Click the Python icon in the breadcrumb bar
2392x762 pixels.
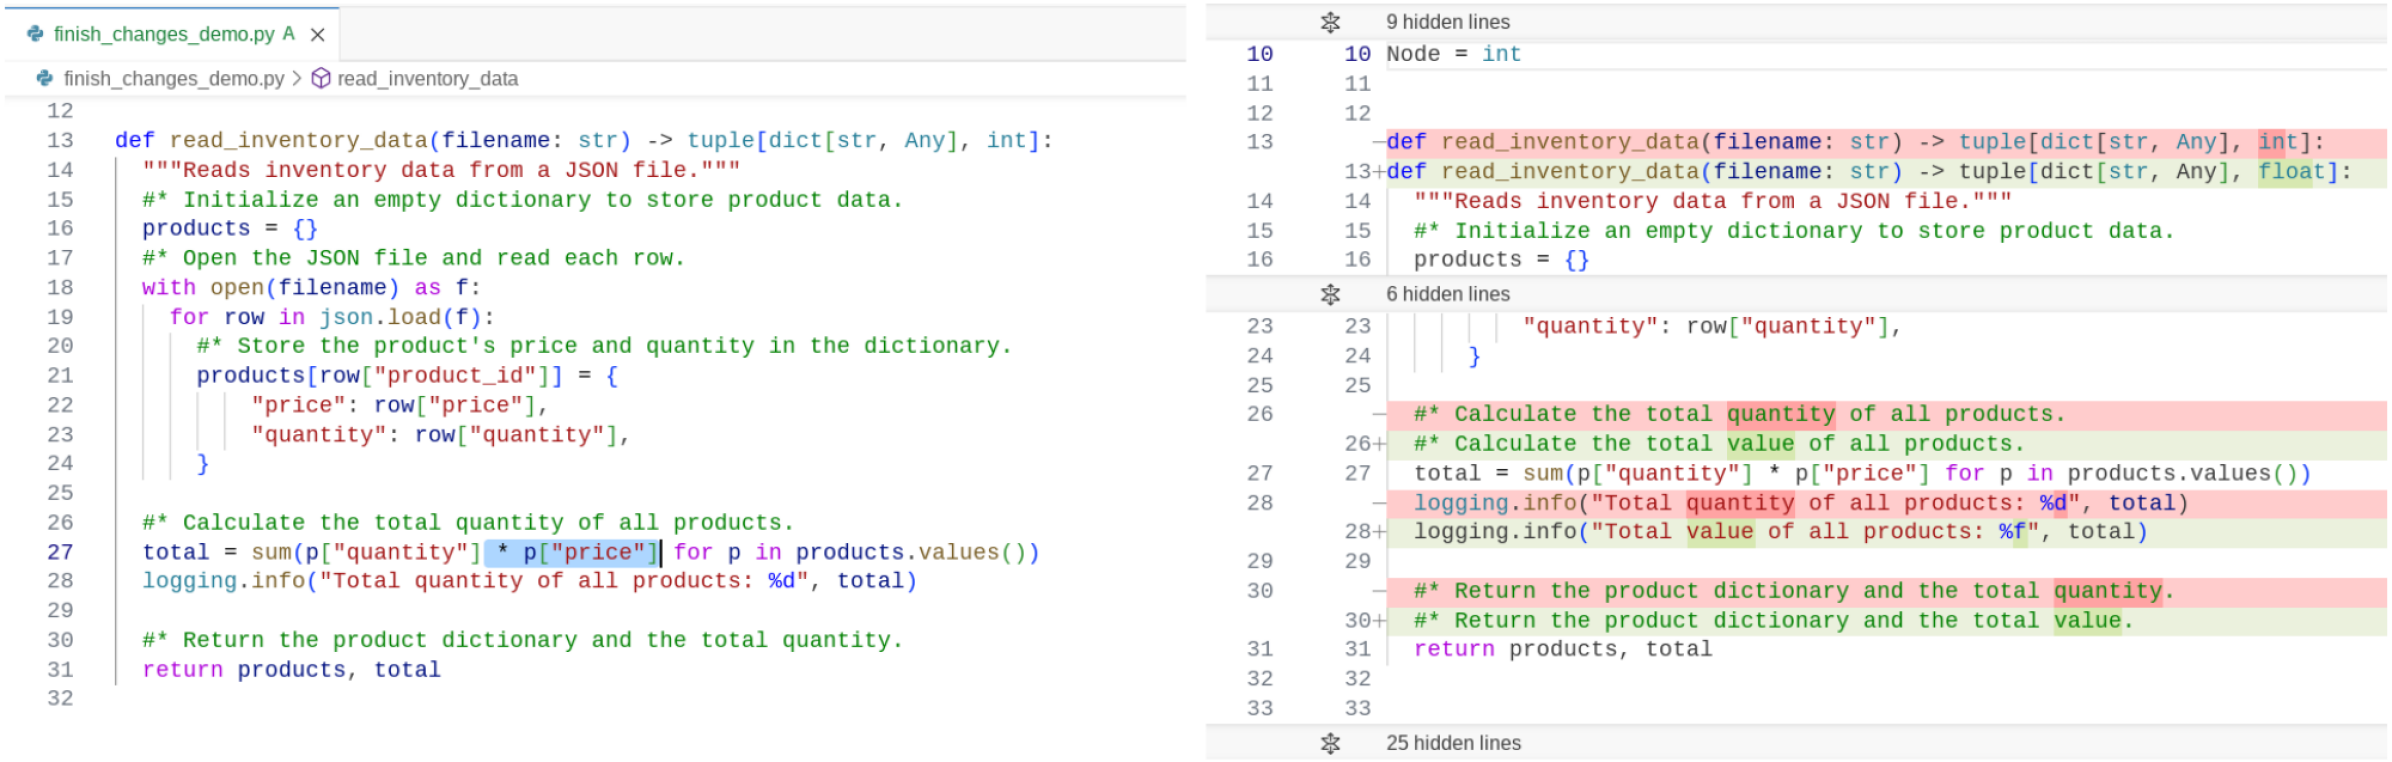pos(45,78)
